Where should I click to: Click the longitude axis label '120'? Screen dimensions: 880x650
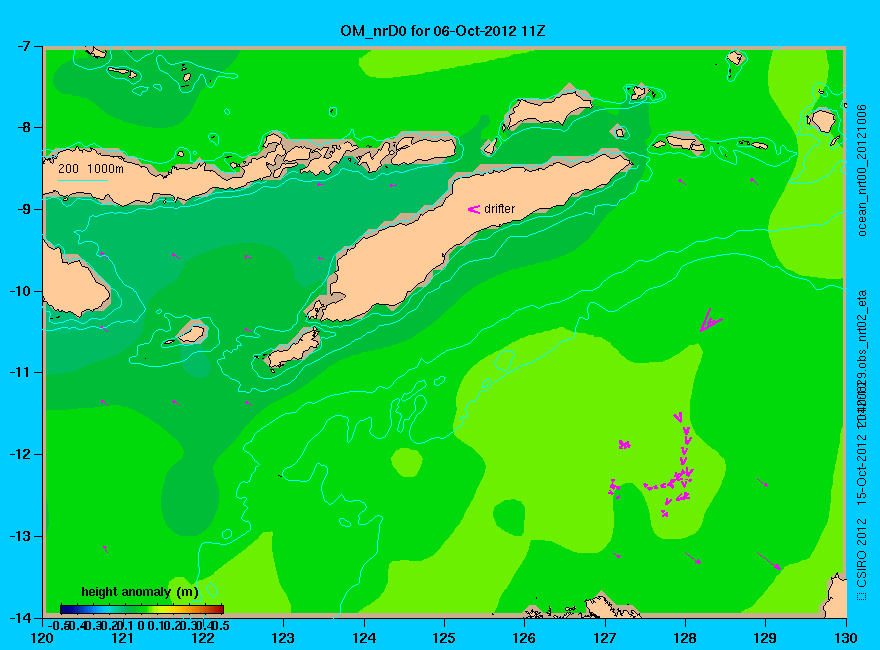click(43, 638)
